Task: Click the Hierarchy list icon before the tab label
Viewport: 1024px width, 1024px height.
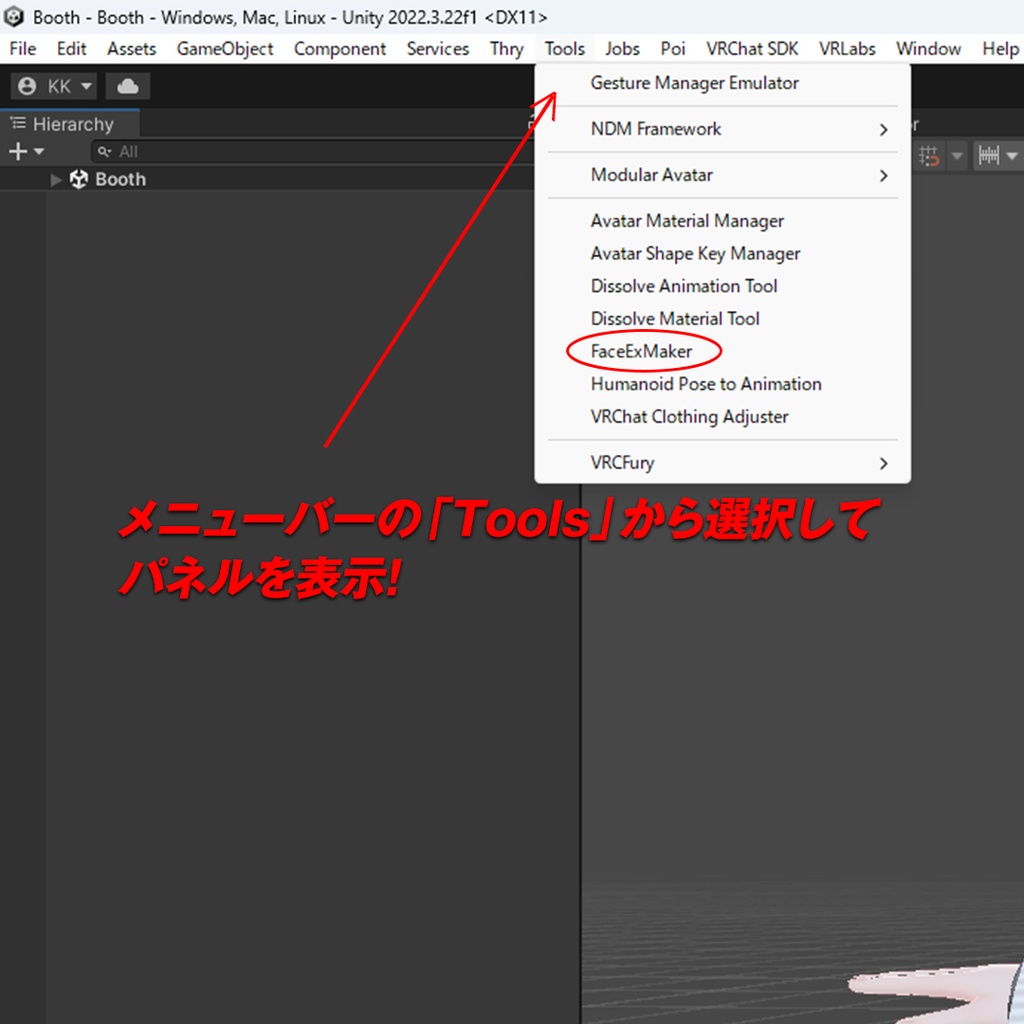Action: click(x=17, y=123)
